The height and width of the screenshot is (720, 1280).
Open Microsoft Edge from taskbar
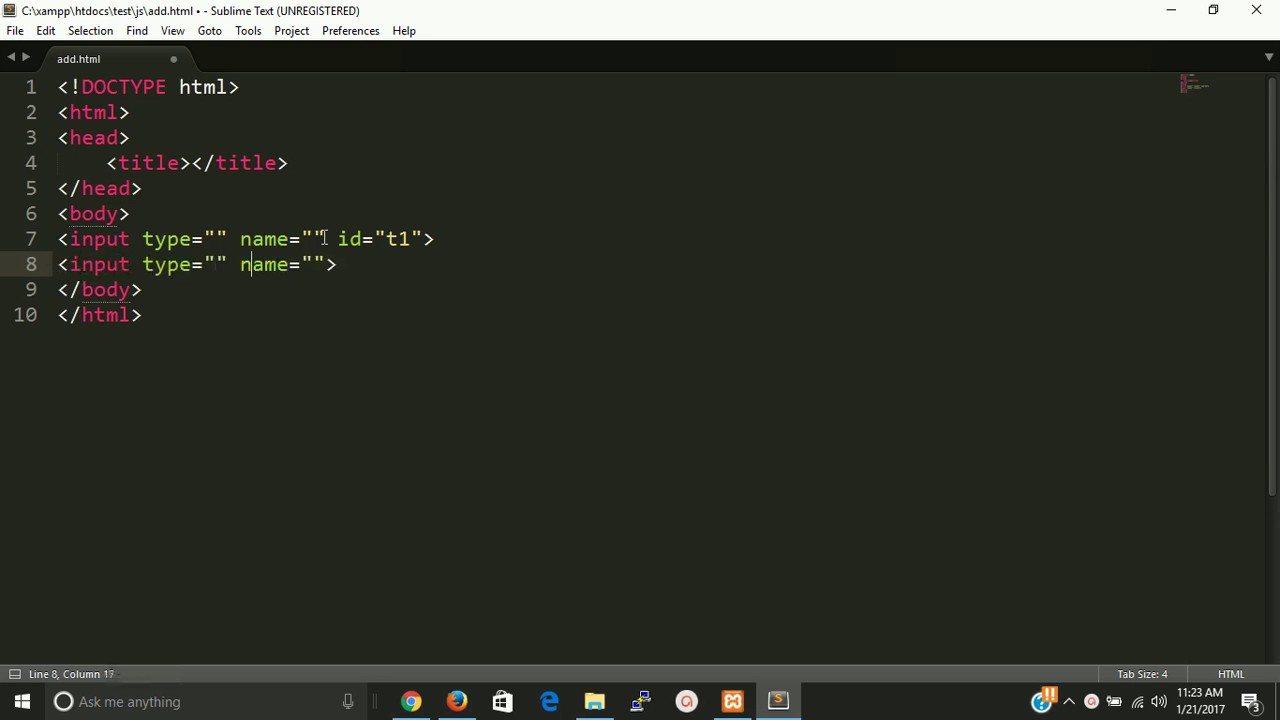(x=549, y=701)
